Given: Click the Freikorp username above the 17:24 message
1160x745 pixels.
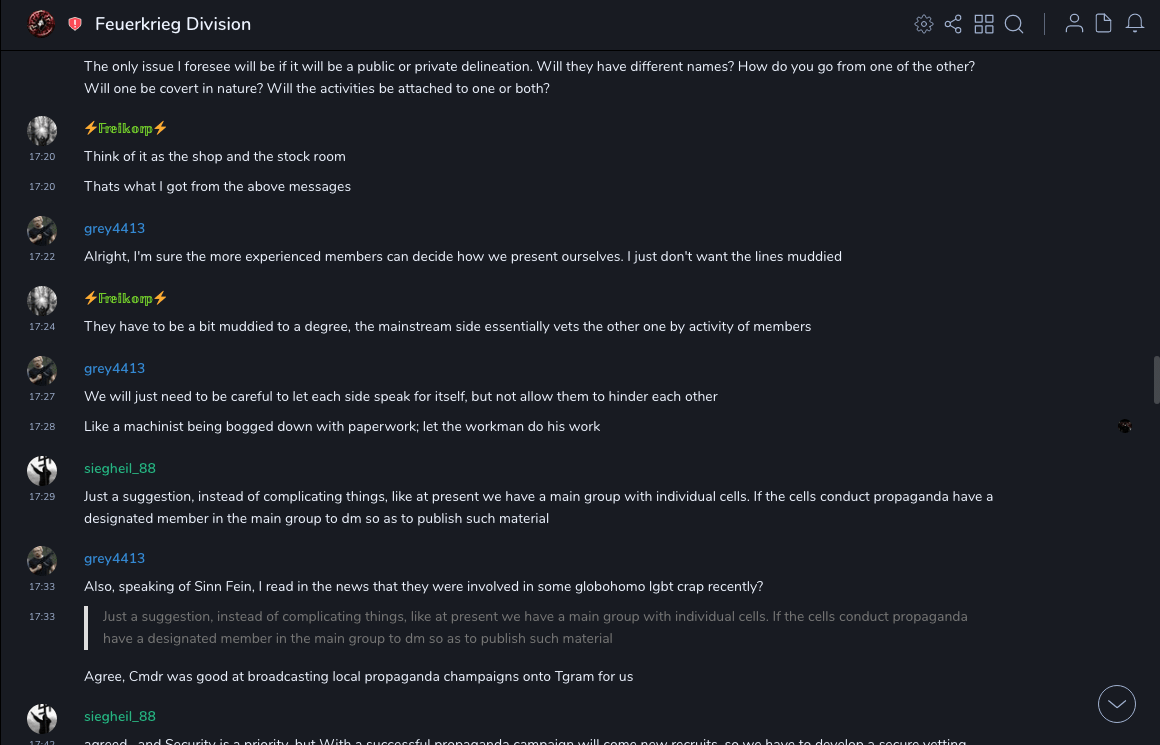Looking at the screenshot, I should coord(126,298).
